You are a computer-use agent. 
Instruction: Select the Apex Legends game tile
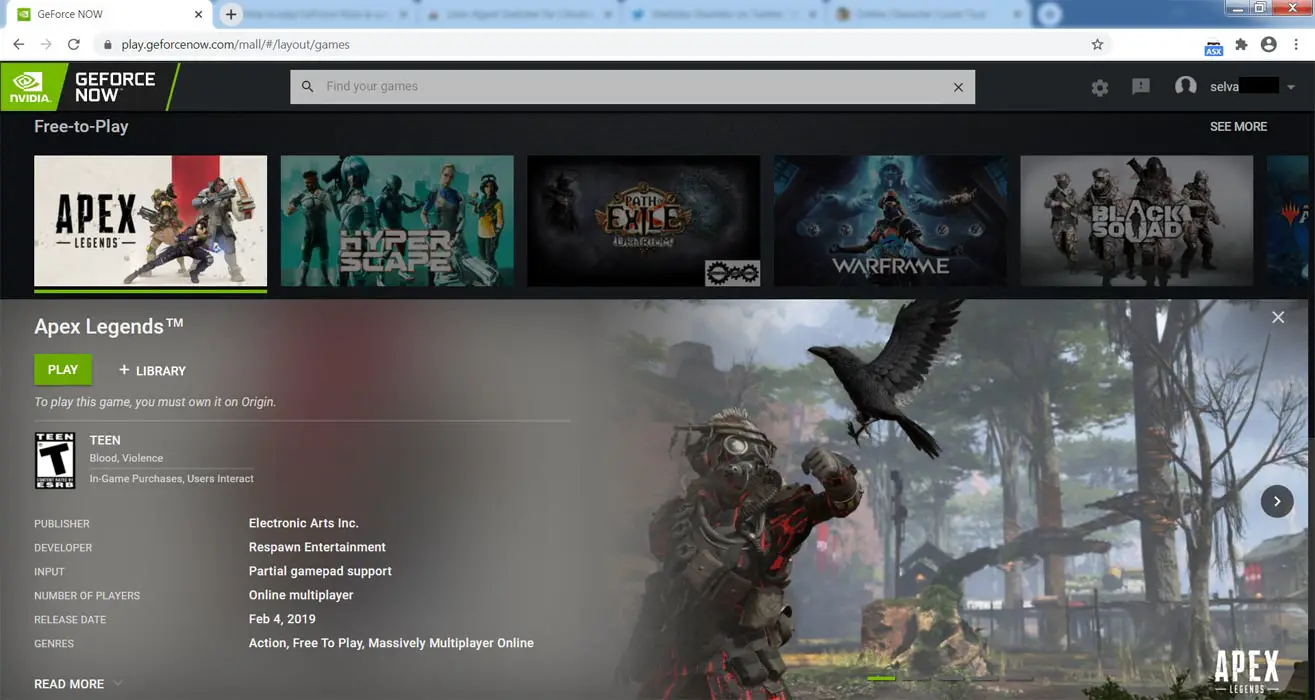[x=151, y=221]
